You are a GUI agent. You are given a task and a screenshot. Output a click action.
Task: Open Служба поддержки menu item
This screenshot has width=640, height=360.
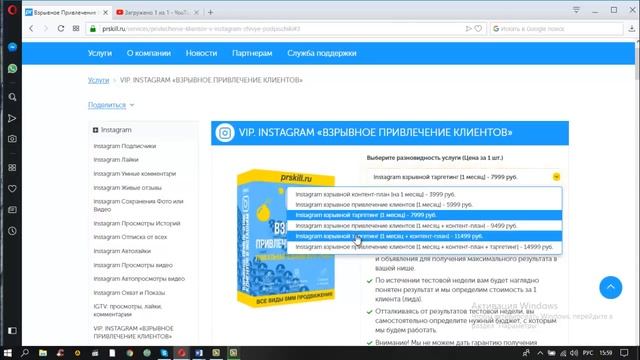tap(322, 53)
